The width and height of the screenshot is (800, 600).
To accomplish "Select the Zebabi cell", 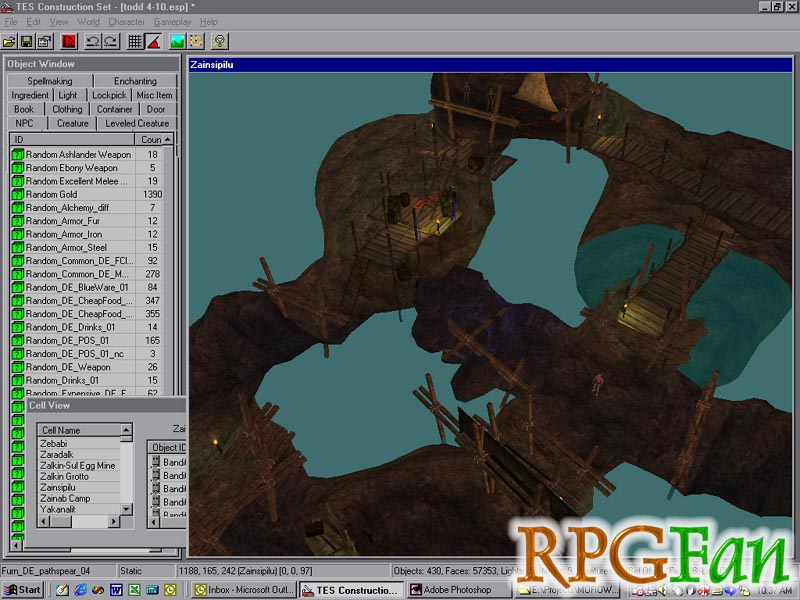I will [54, 443].
